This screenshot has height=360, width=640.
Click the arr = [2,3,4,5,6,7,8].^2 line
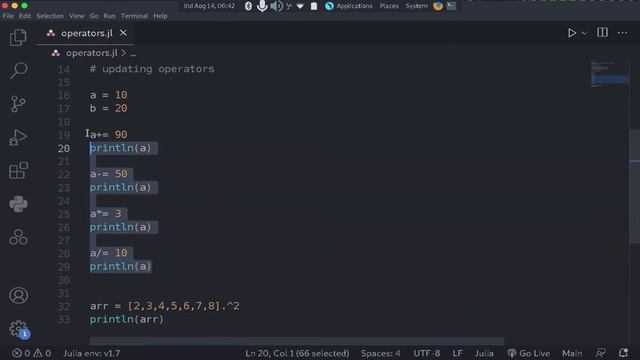(164, 306)
